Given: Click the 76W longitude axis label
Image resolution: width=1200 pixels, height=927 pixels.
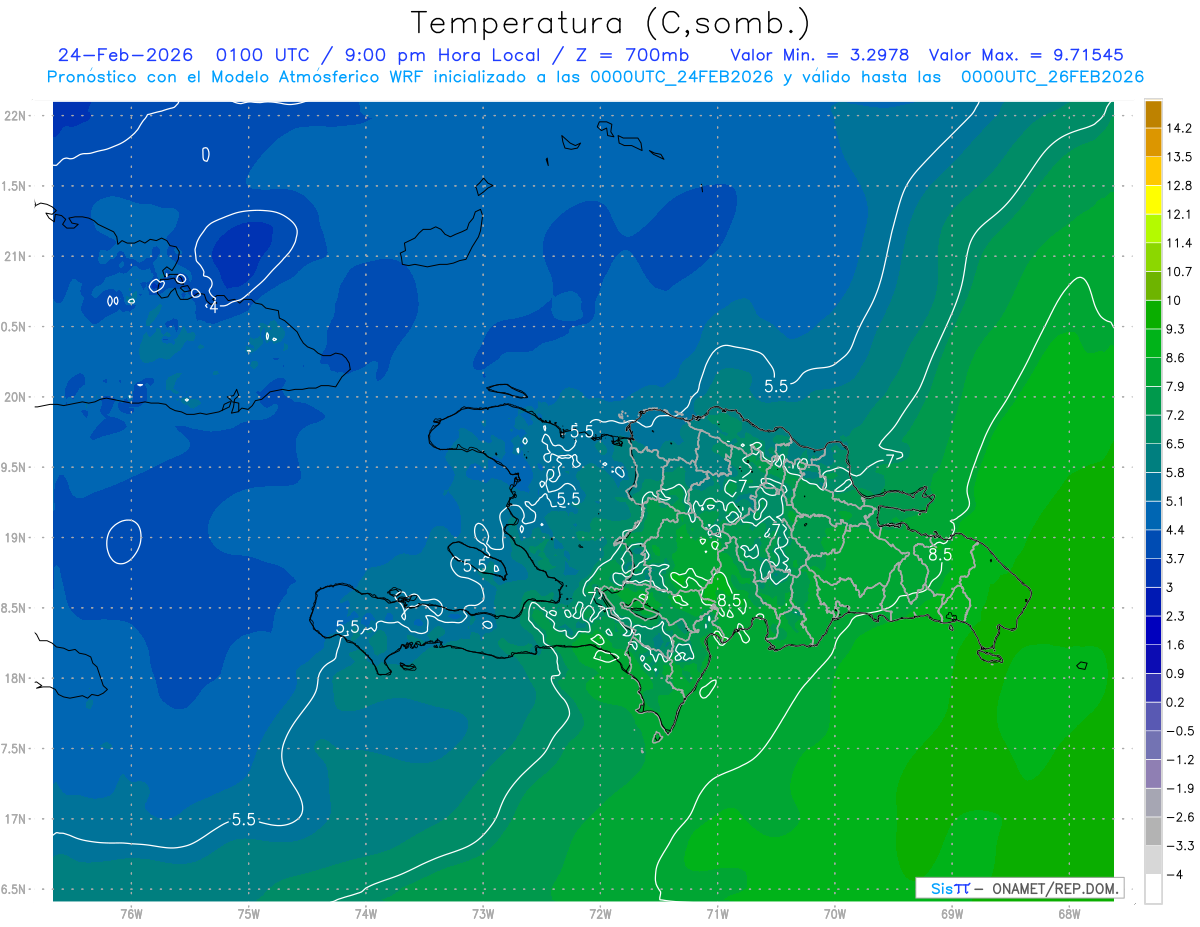Looking at the screenshot, I should [131, 914].
